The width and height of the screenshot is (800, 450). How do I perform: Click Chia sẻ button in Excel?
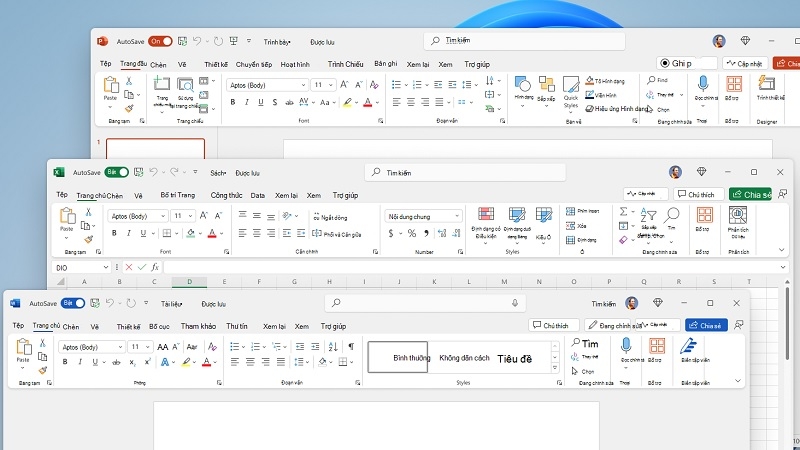click(x=751, y=194)
